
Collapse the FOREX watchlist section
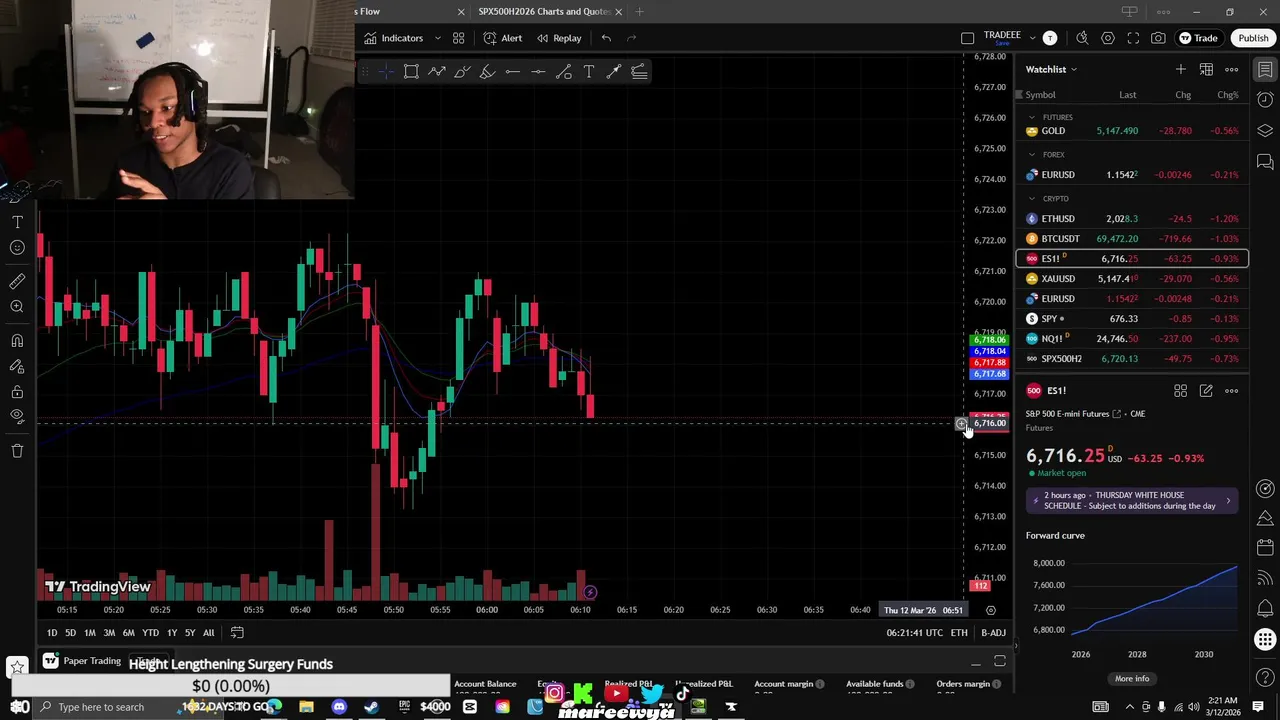pyautogui.click(x=1032, y=155)
